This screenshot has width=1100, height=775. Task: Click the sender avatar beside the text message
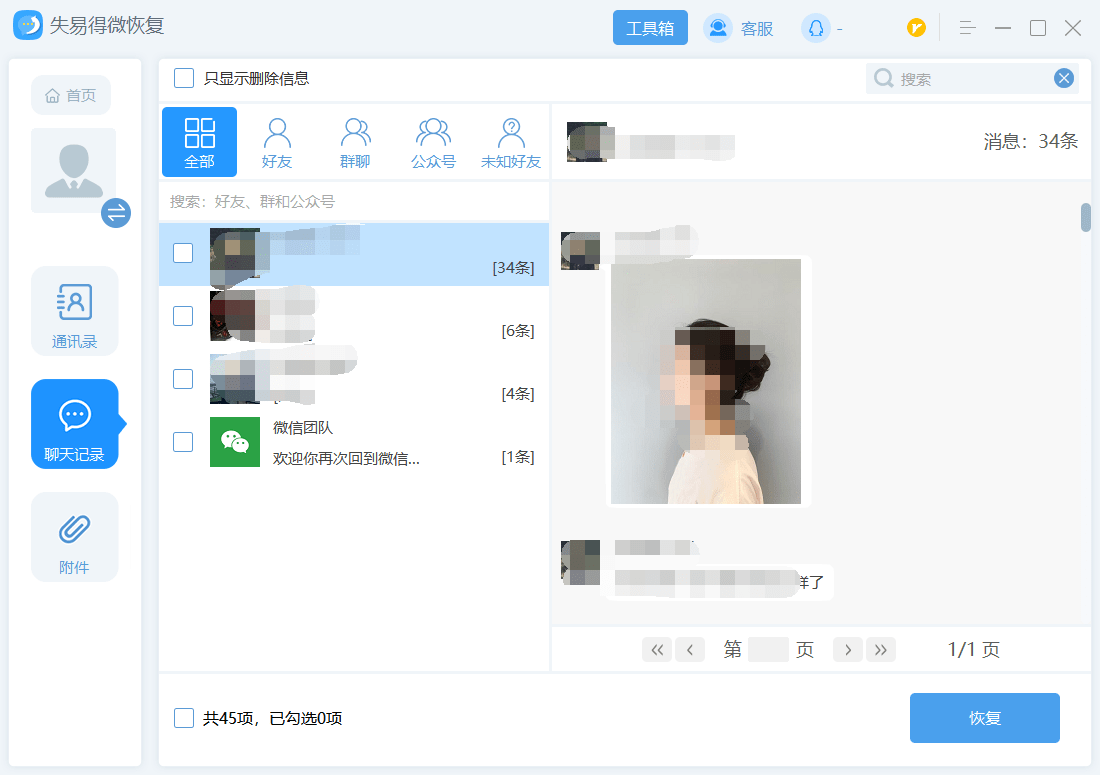point(580,562)
